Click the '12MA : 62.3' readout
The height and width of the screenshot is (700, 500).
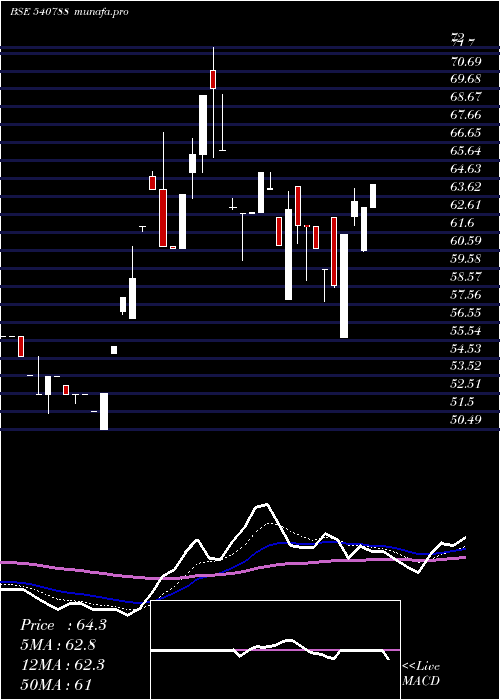[62, 665]
